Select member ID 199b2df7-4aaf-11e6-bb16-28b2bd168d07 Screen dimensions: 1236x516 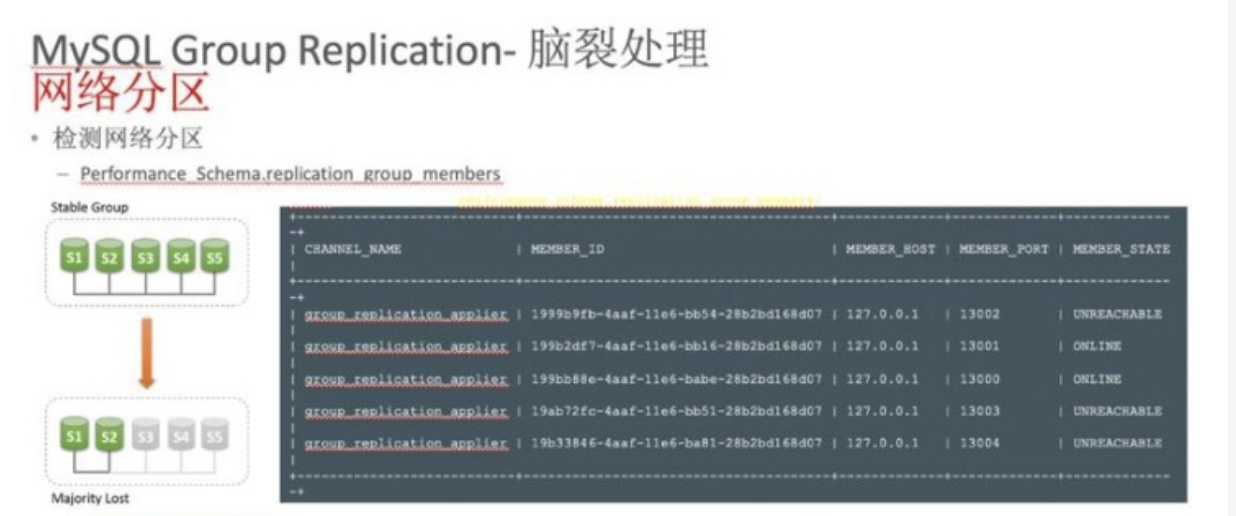(x=676, y=346)
